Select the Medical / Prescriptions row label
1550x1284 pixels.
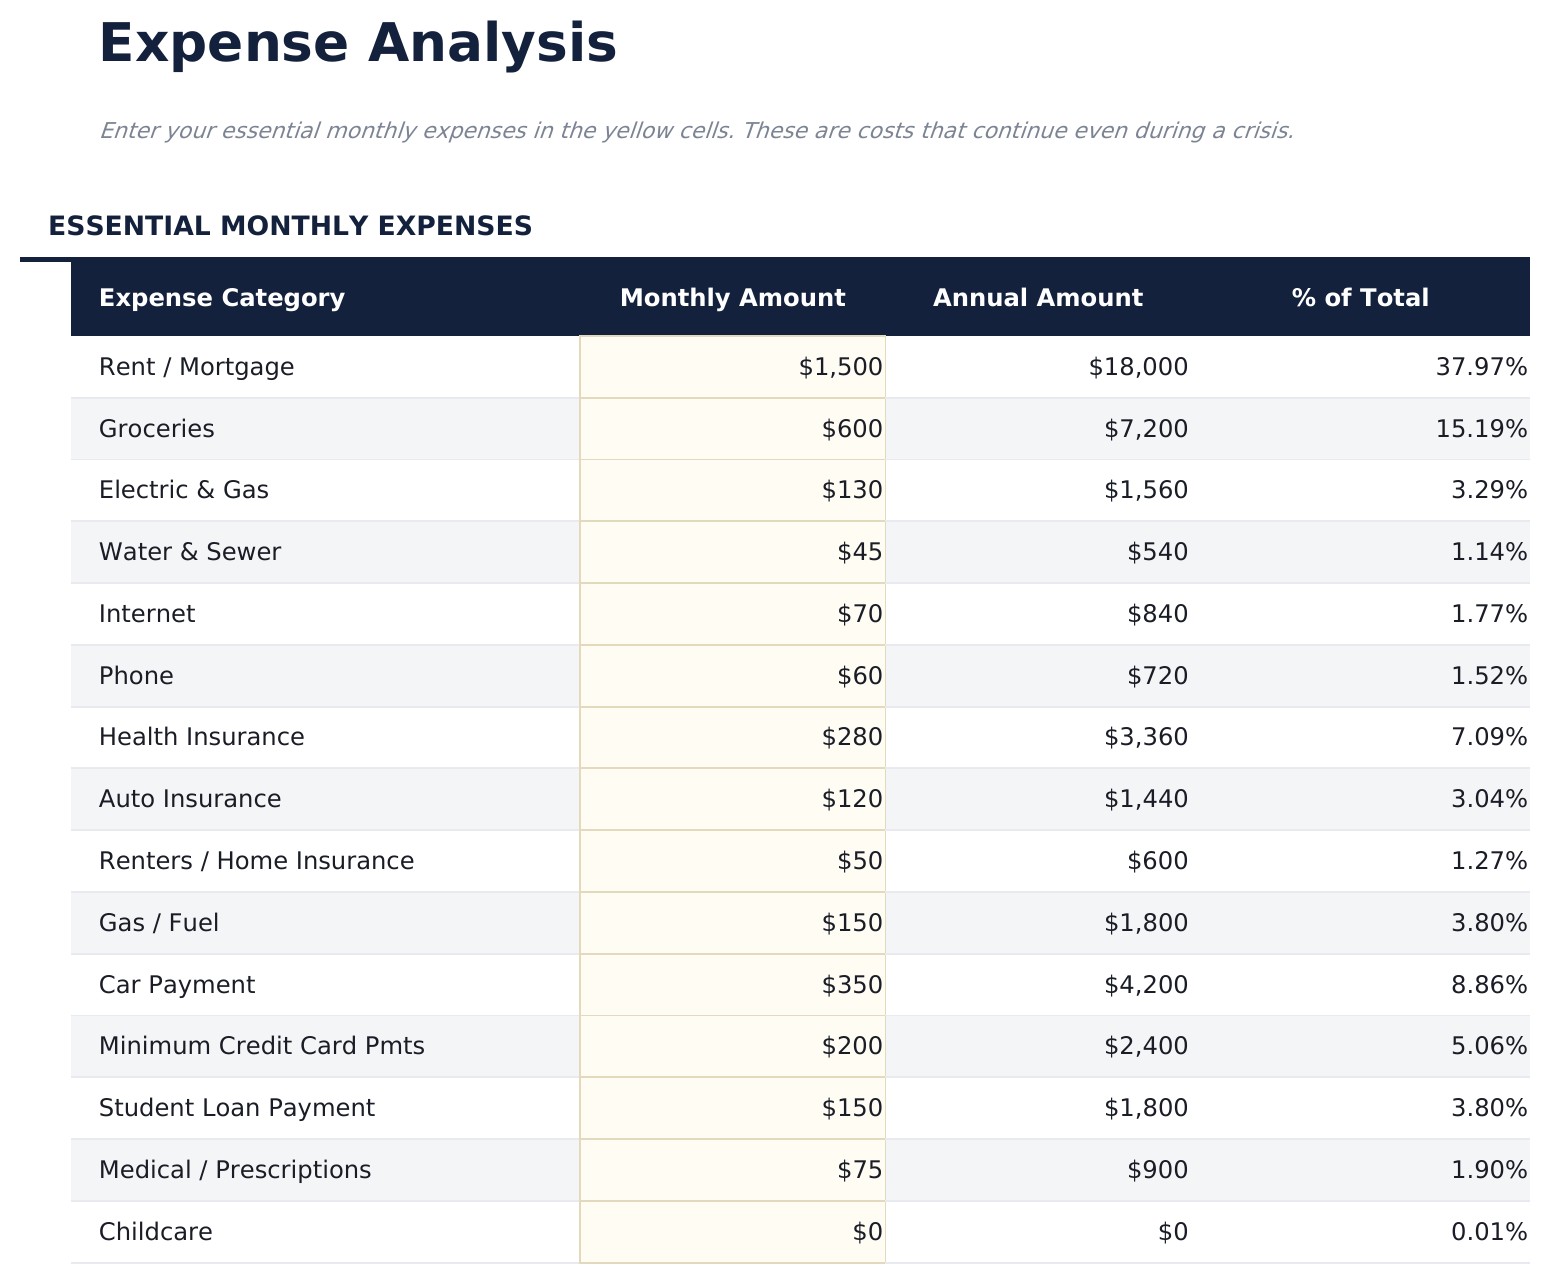235,1169
